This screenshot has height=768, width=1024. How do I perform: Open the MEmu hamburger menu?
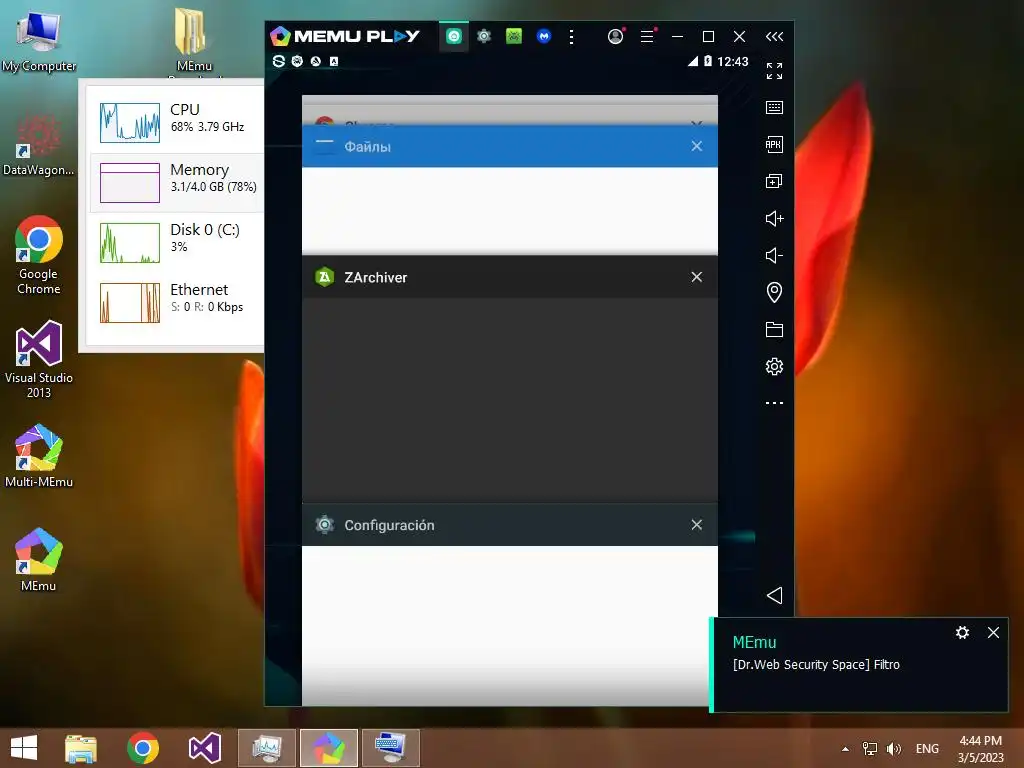point(647,37)
